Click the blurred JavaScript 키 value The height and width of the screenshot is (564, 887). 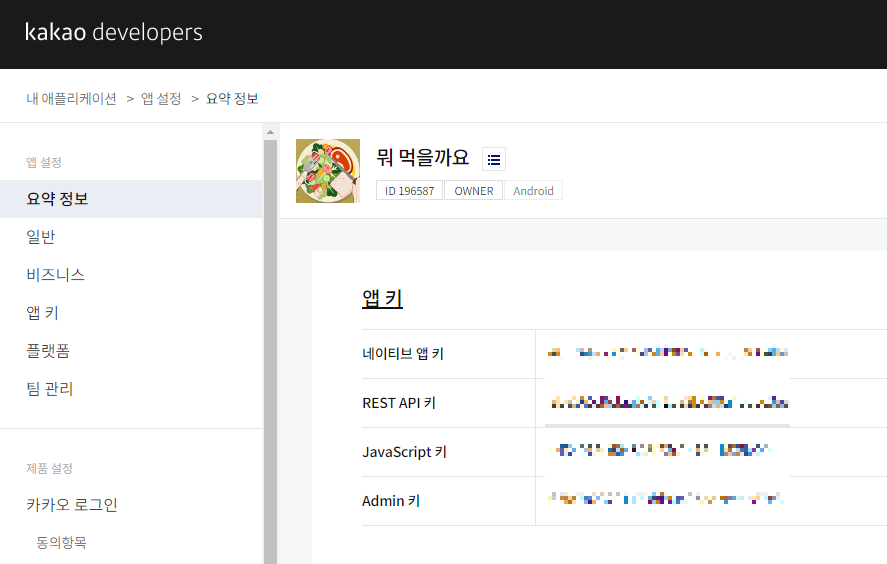pos(660,450)
